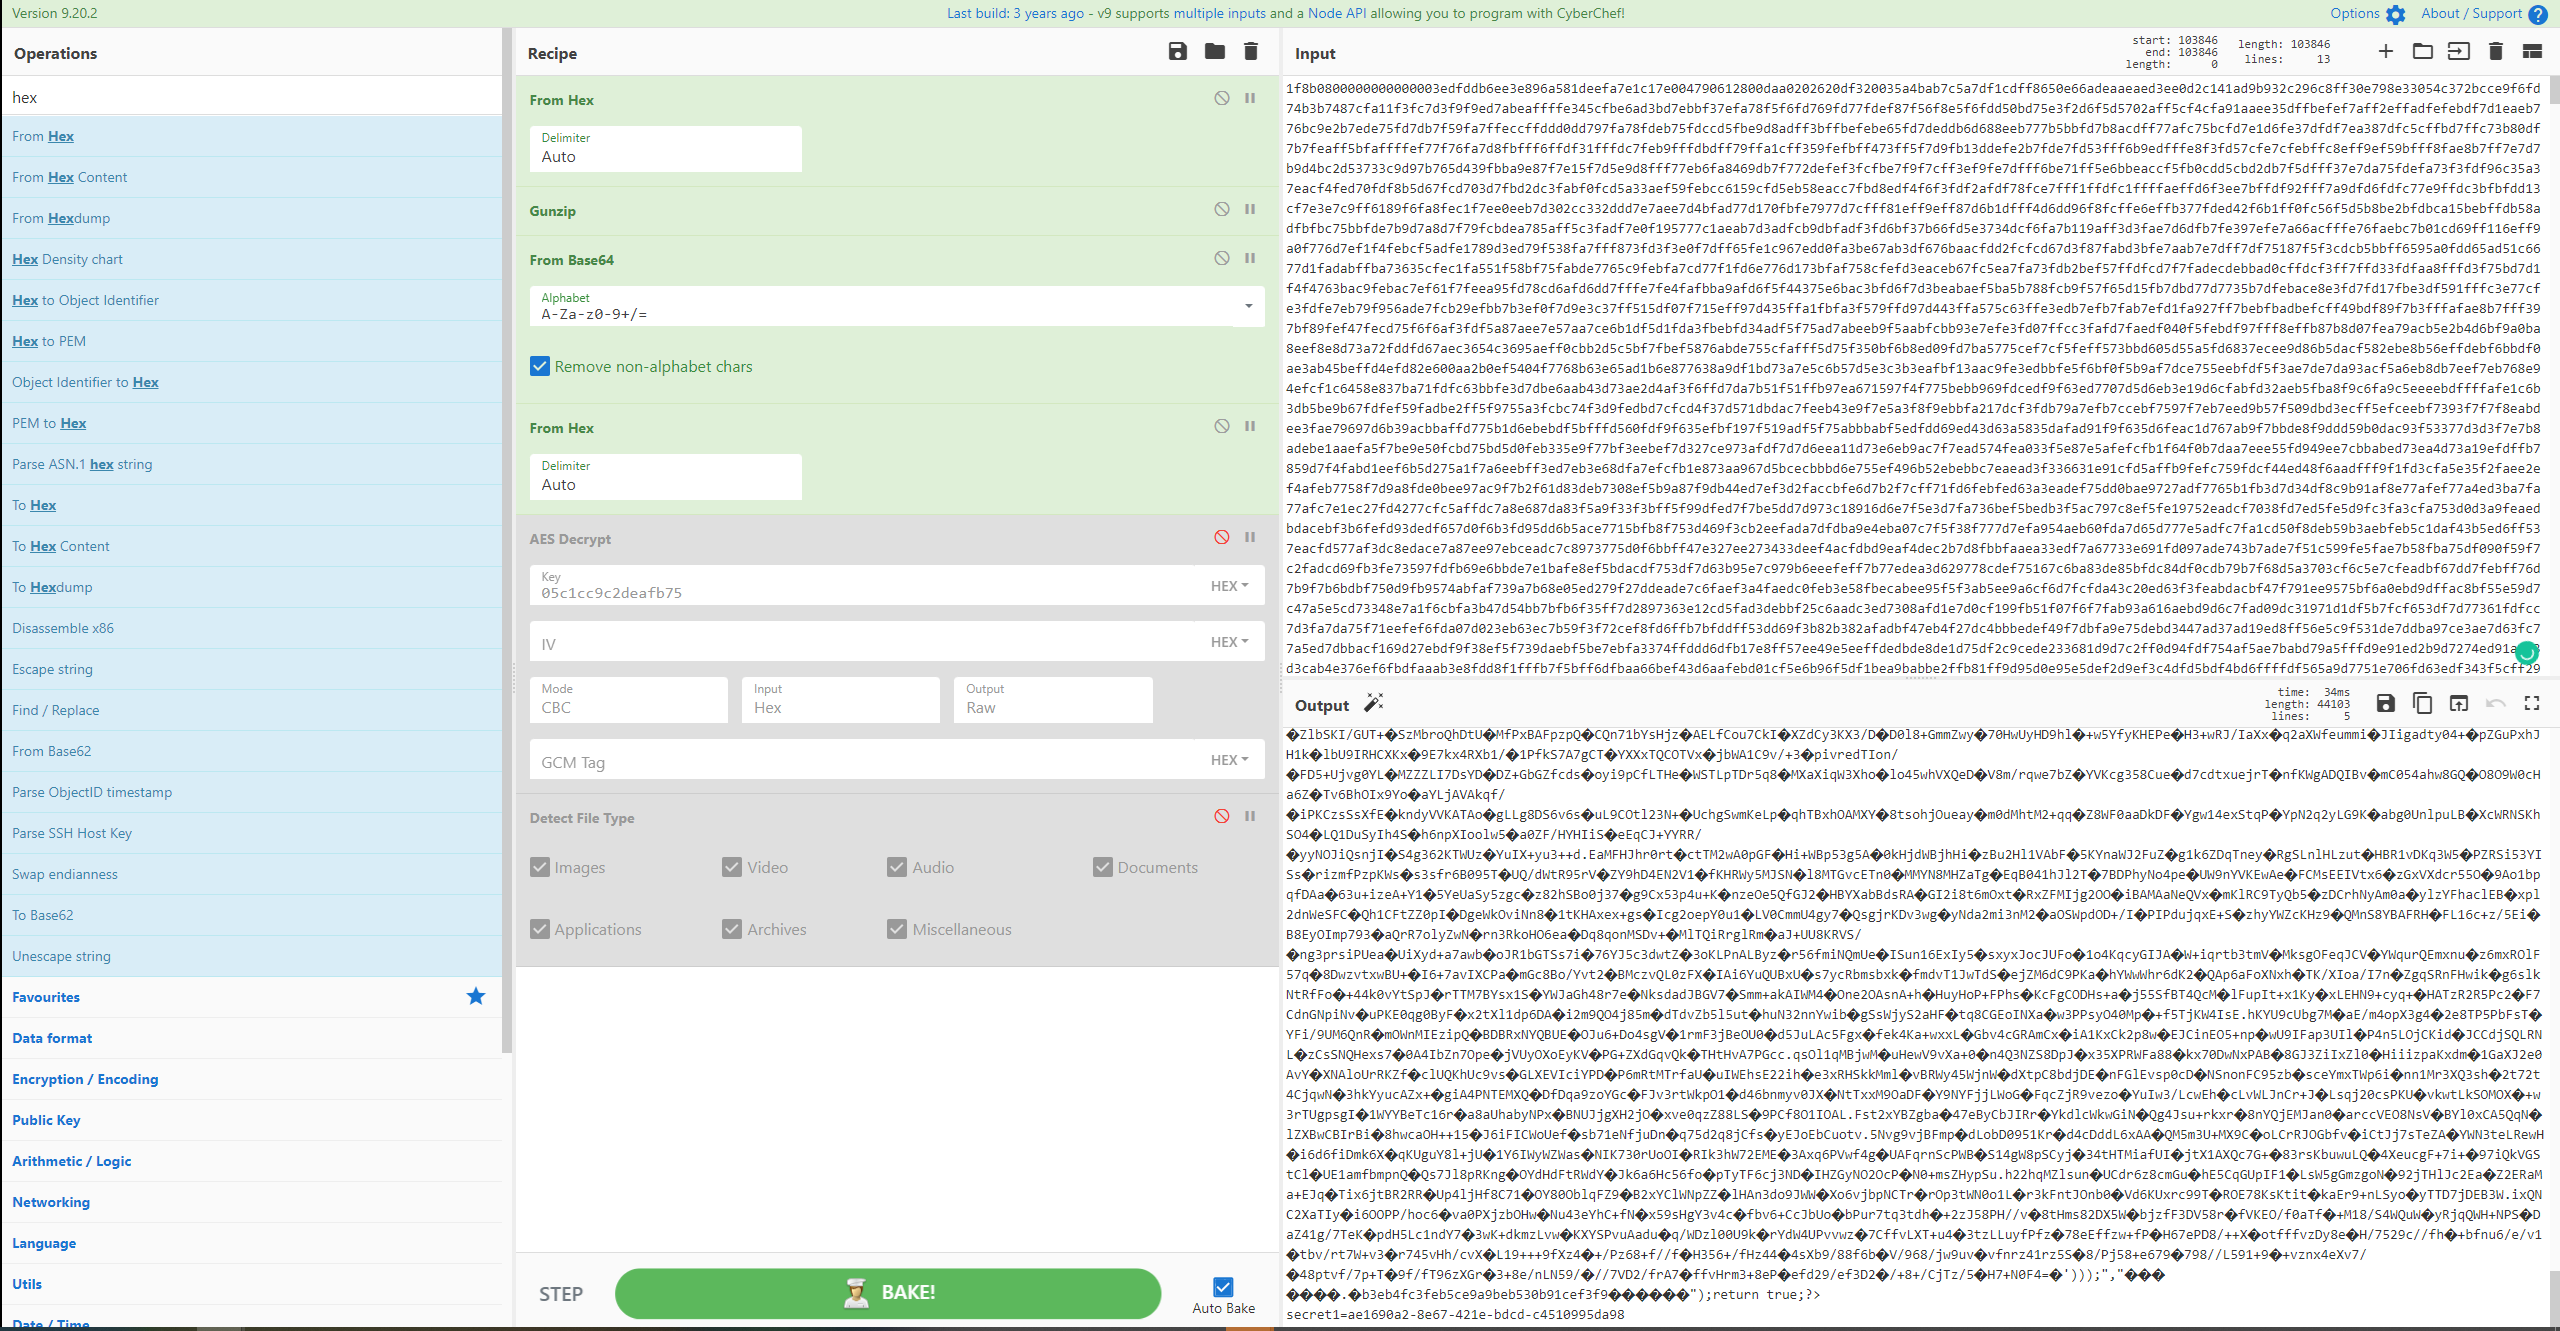Open the AES Decrypt Mode CBC dropdown
This screenshot has width=2560, height=1331.
click(628, 700)
